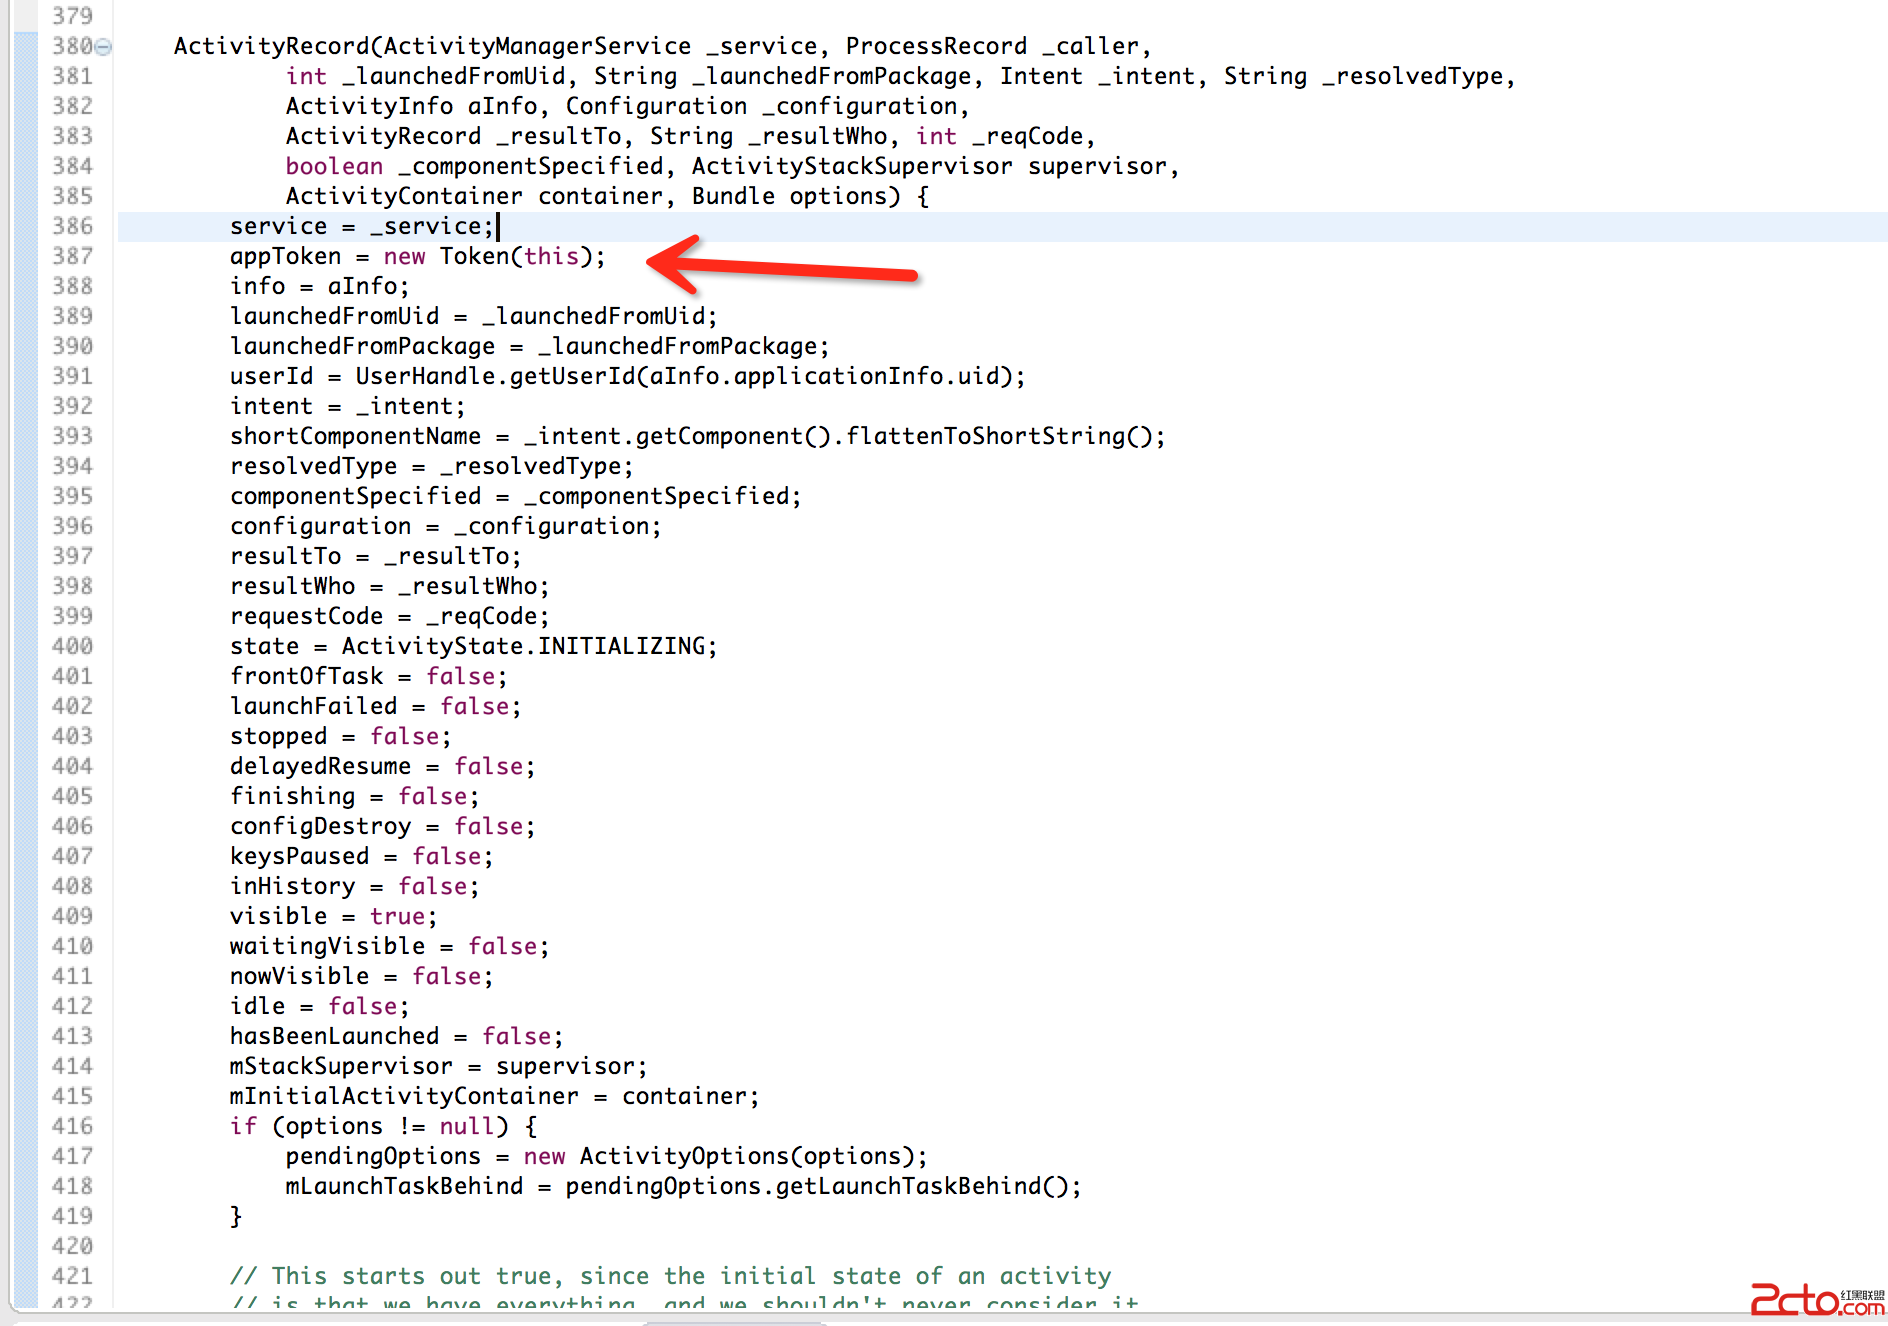Image resolution: width=1888 pixels, height=1326 pixels.
Task: Click the 'resultTo = _resultTo;' statement
Action: pyautogui.click(x=376, y=556)
